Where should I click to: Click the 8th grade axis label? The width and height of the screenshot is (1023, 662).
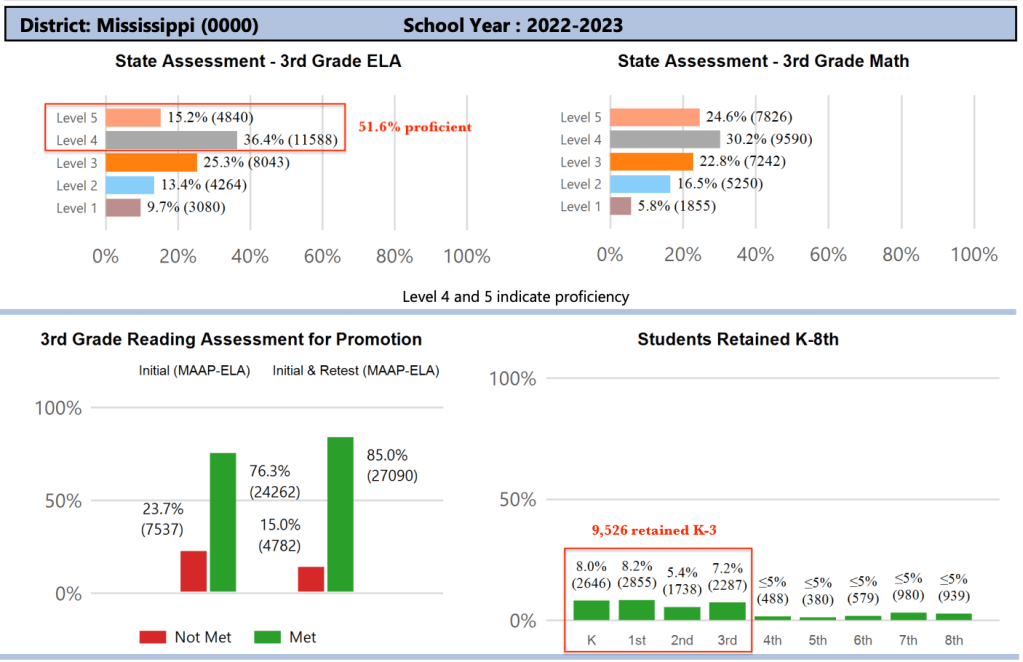click(x=954, y=638)
